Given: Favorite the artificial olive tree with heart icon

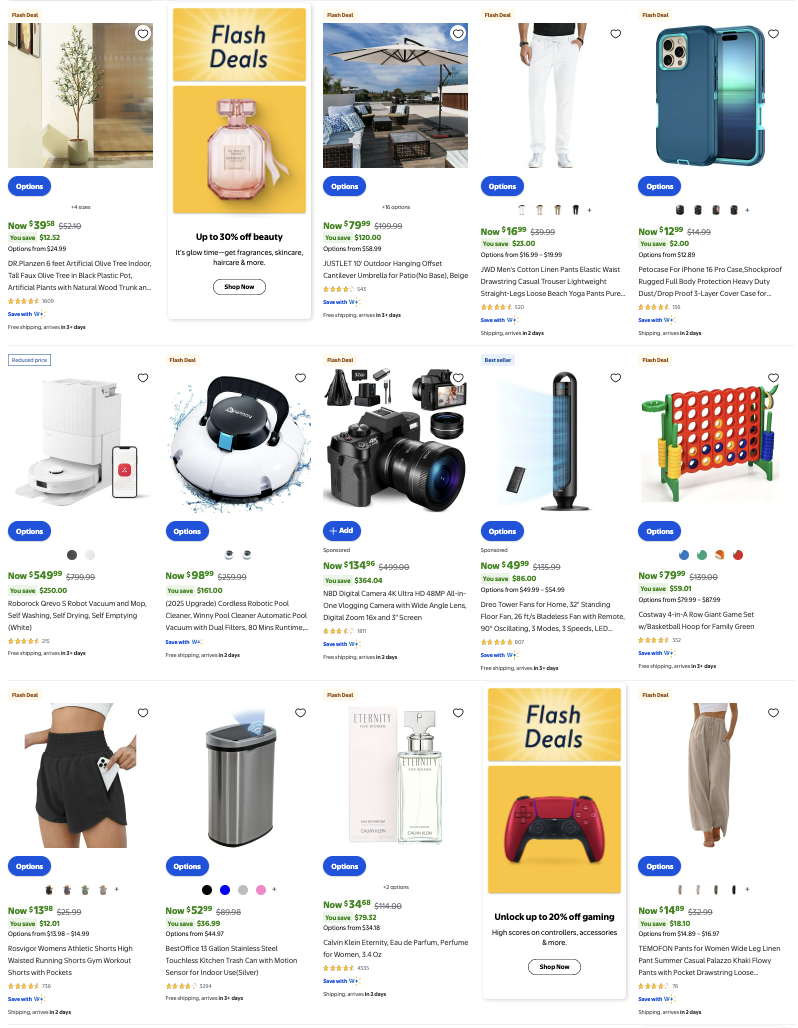Looking at the screenshot, I should (143, 33).
